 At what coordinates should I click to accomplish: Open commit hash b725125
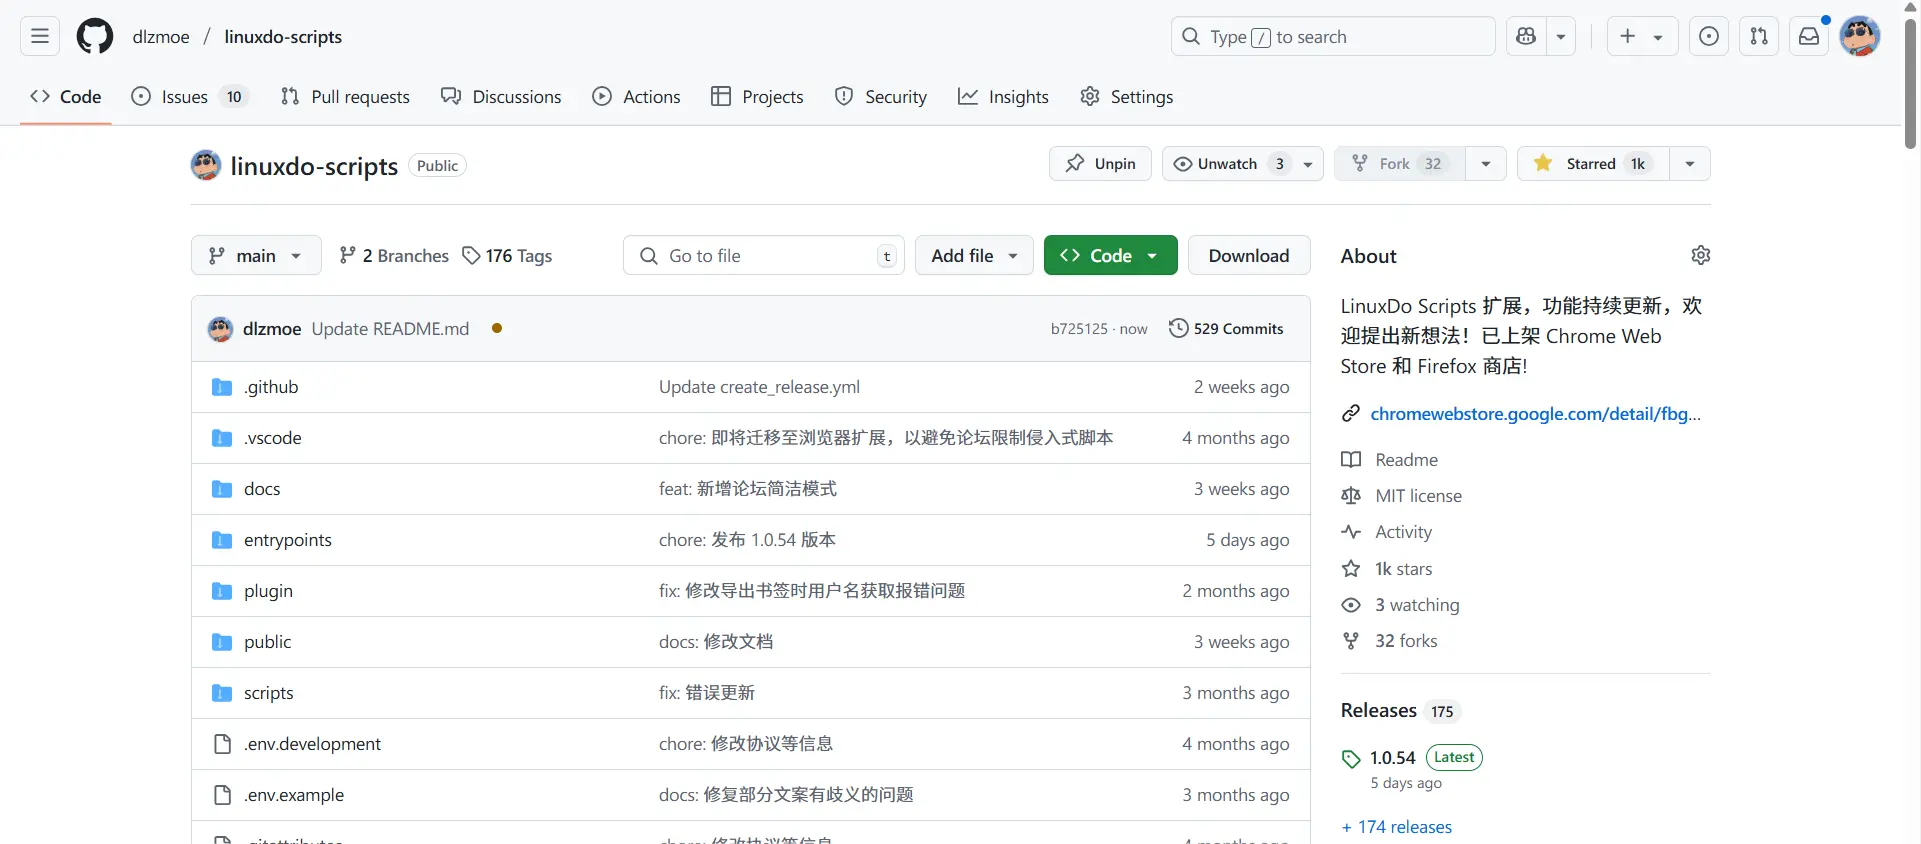coord(1079,329)
